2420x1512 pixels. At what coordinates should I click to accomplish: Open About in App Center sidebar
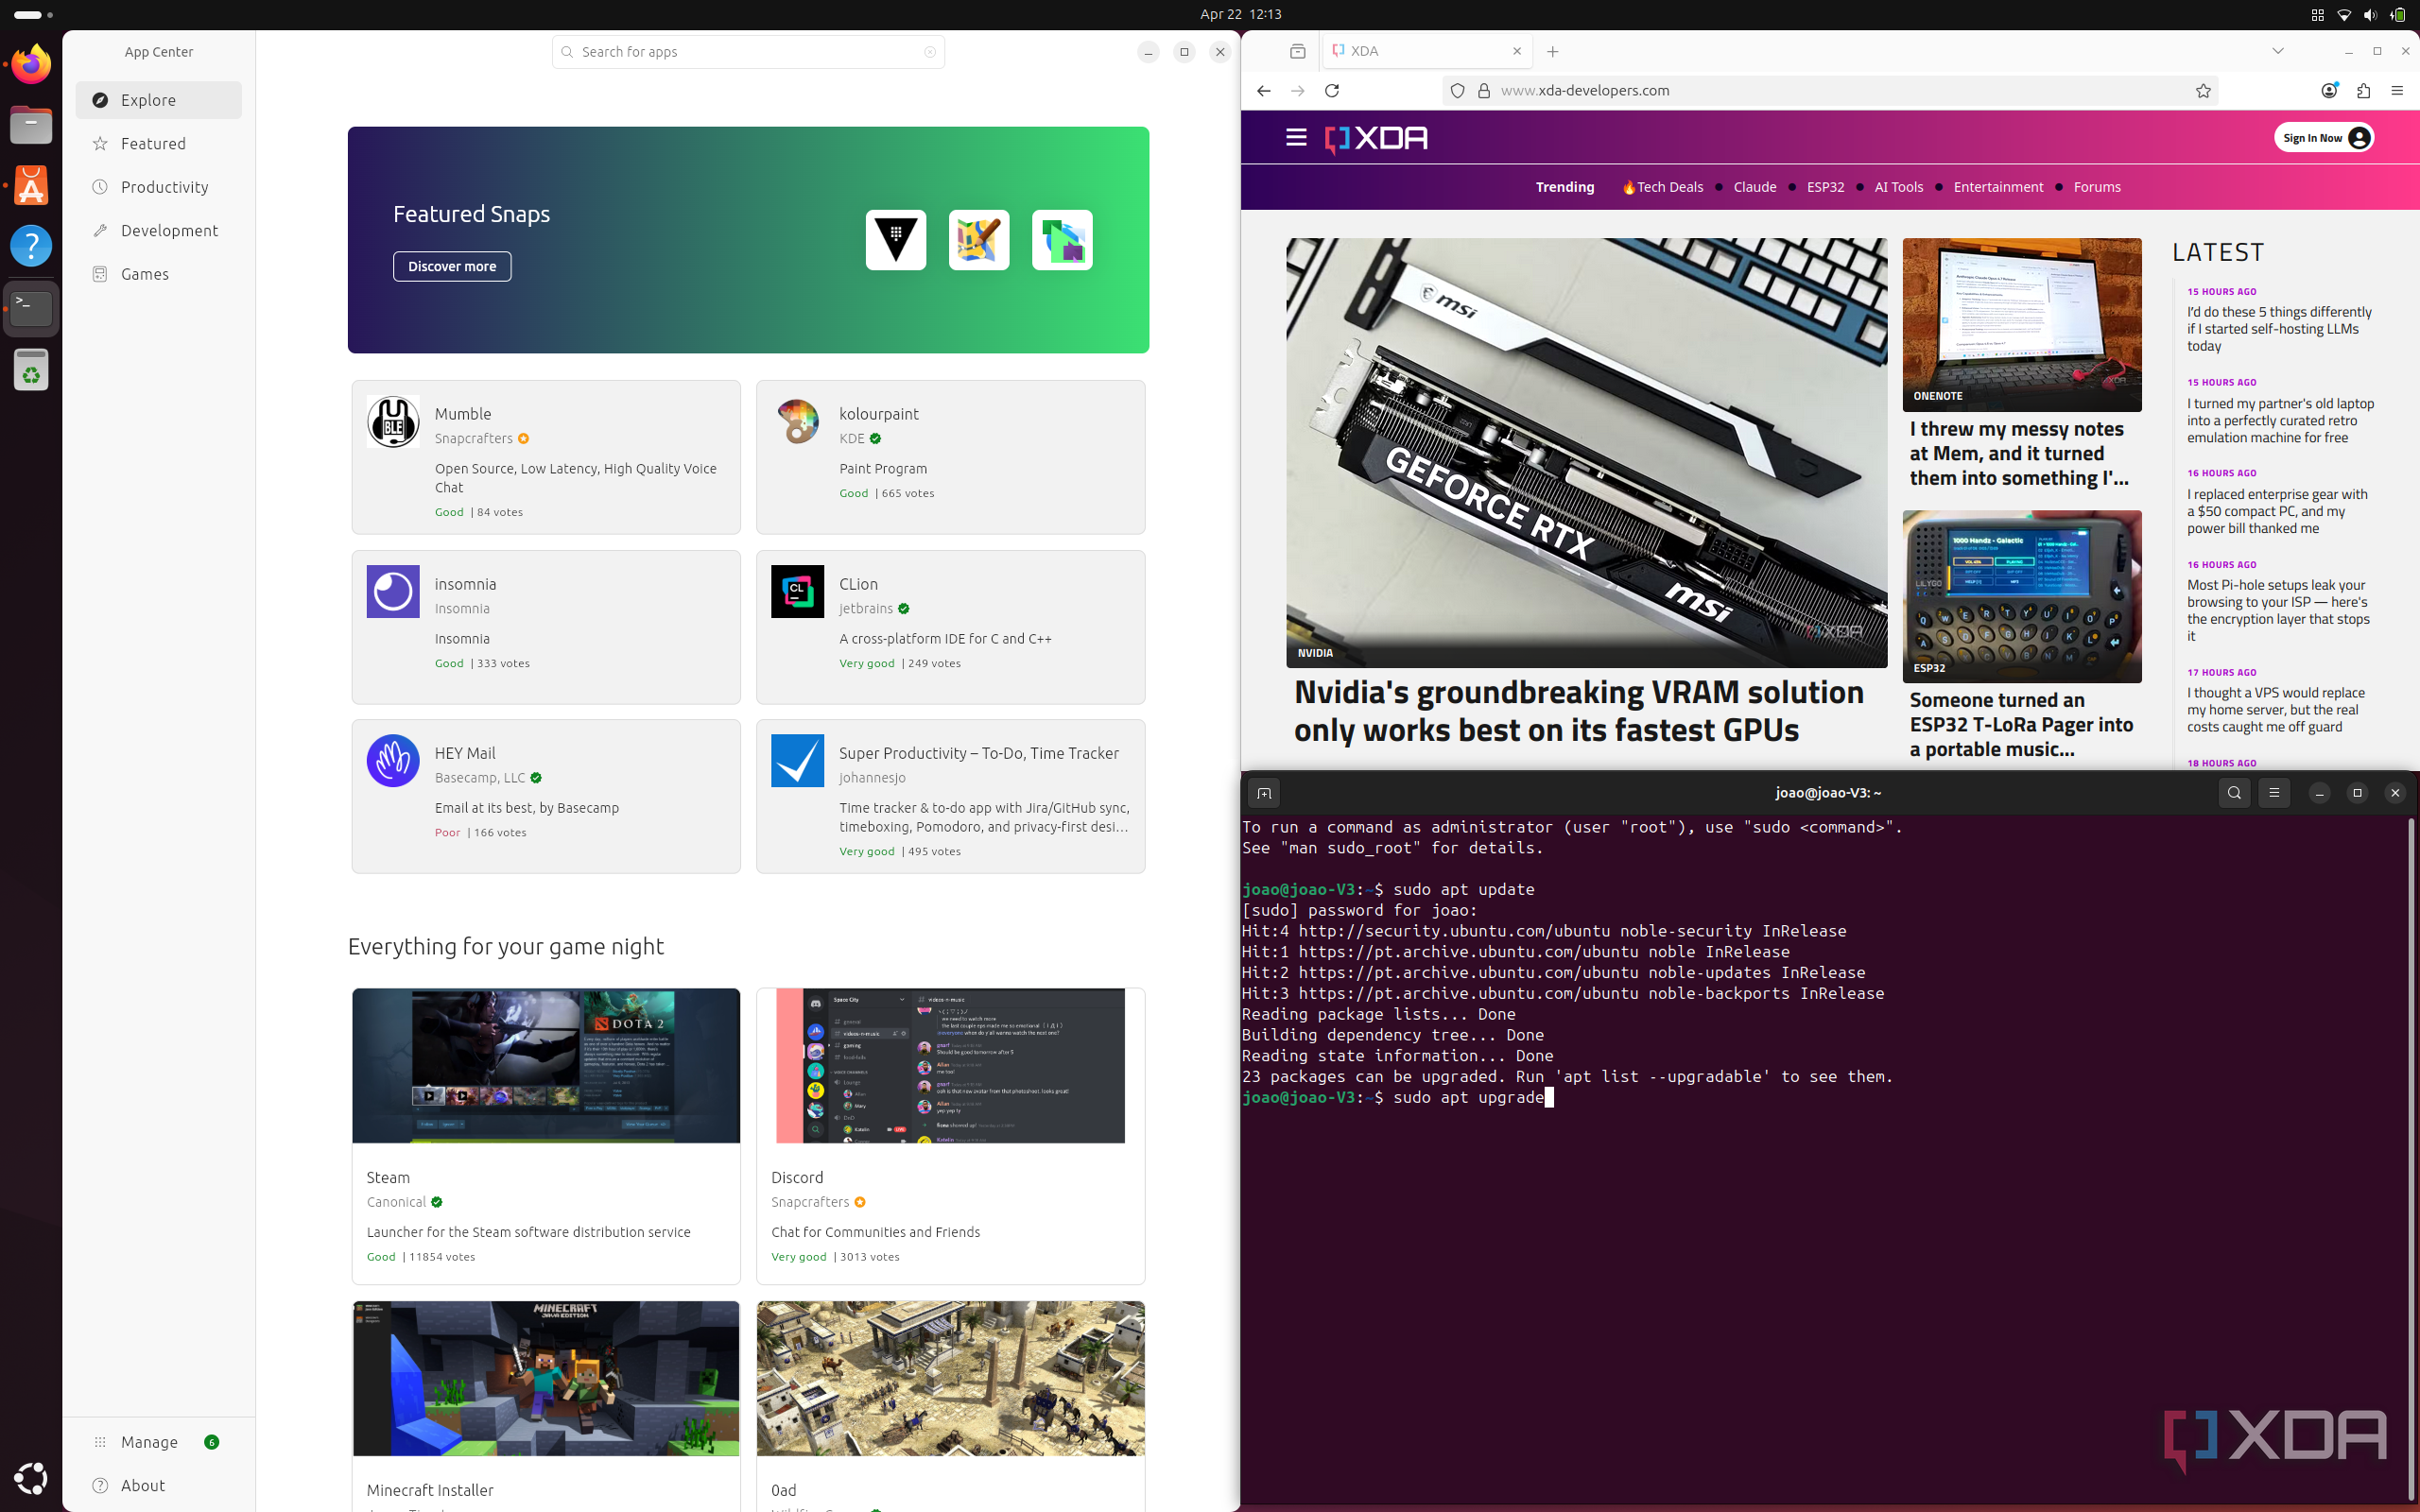tap(159, 1486)
